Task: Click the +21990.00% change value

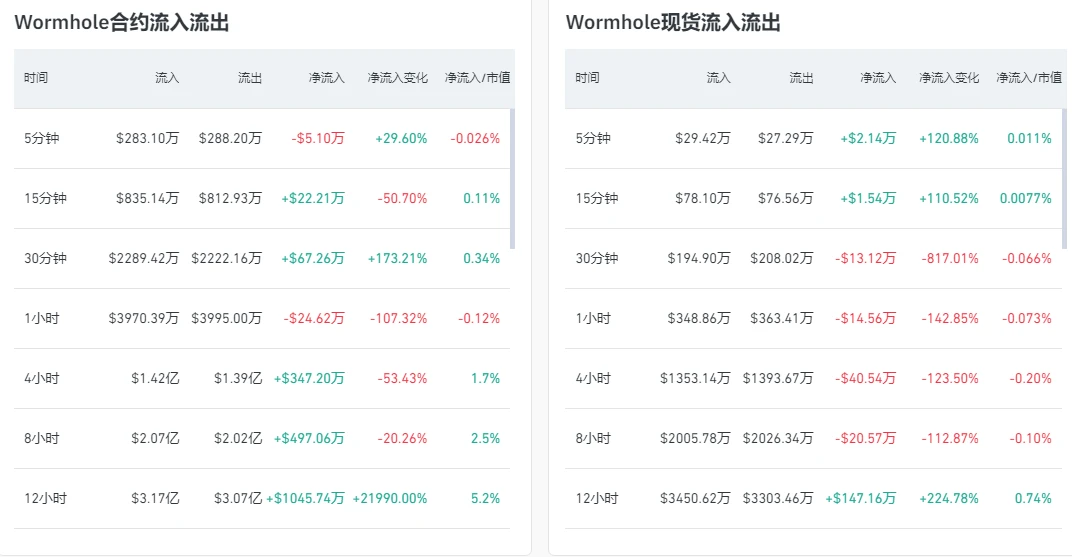Action: tap(390, 499)
